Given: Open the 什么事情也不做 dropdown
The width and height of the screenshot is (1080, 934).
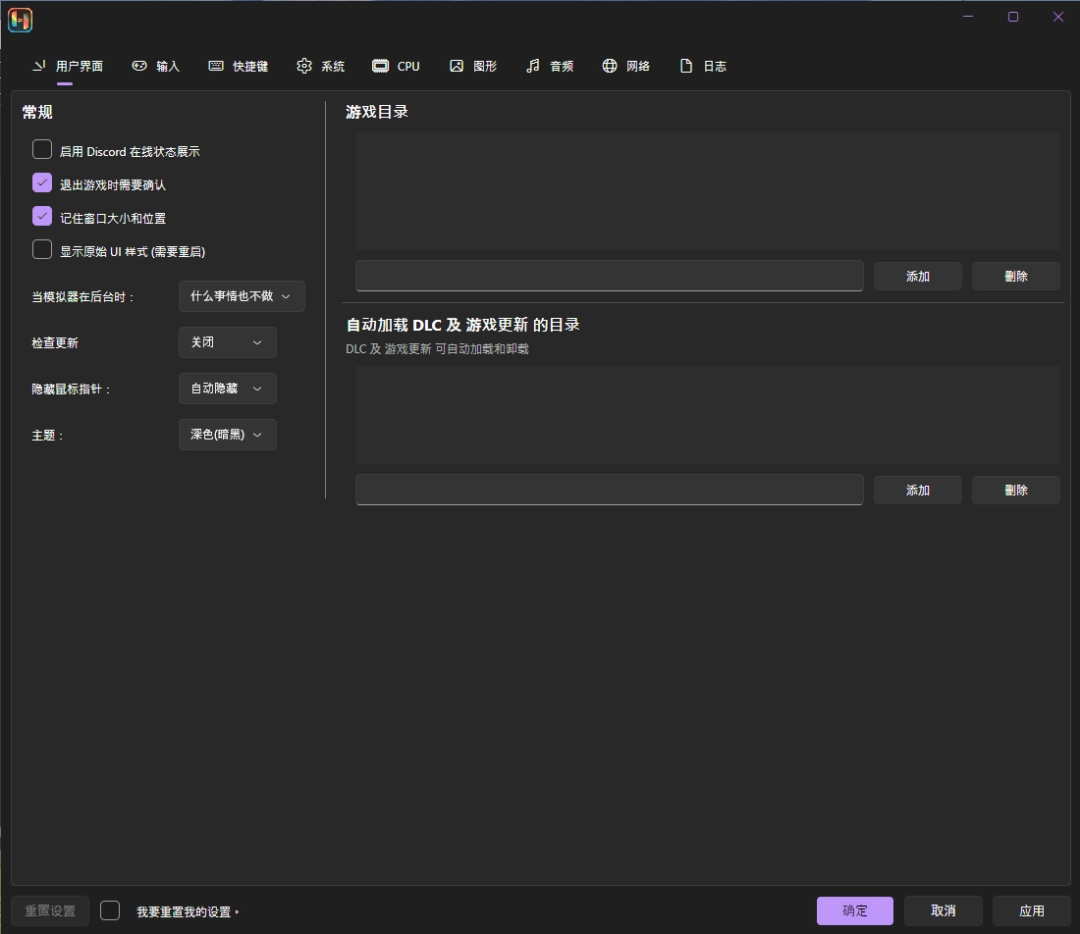Looking at the screenshot, I should [241, 296].
